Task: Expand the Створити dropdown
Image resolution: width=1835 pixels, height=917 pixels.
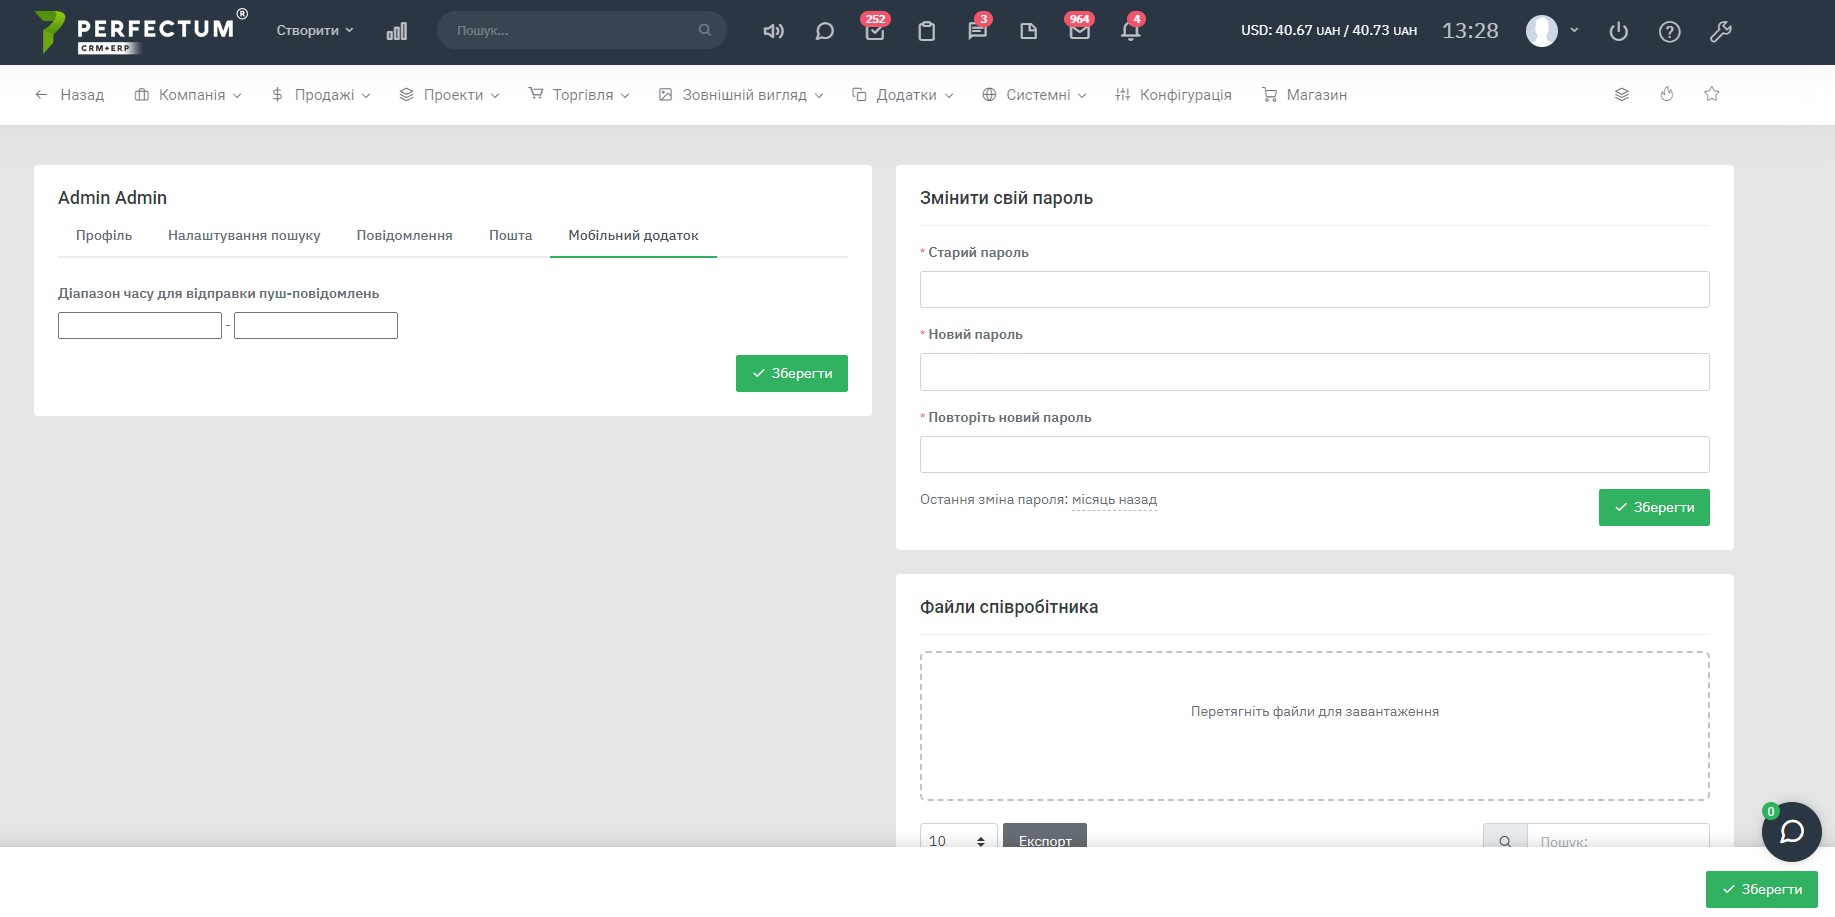Action: 314,31
